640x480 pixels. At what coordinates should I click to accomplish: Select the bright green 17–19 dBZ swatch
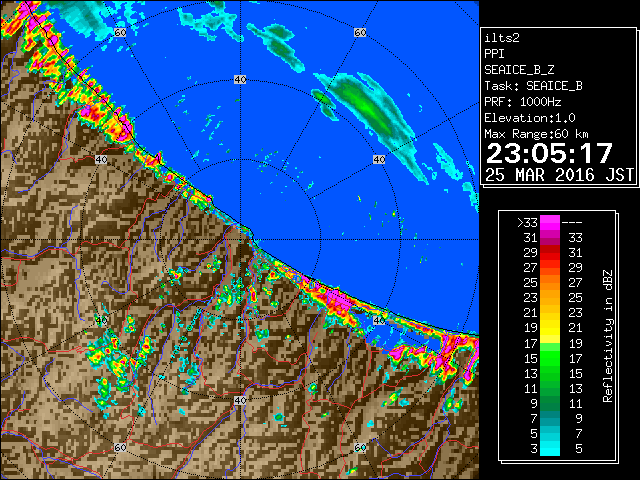(x=550, y=347)
